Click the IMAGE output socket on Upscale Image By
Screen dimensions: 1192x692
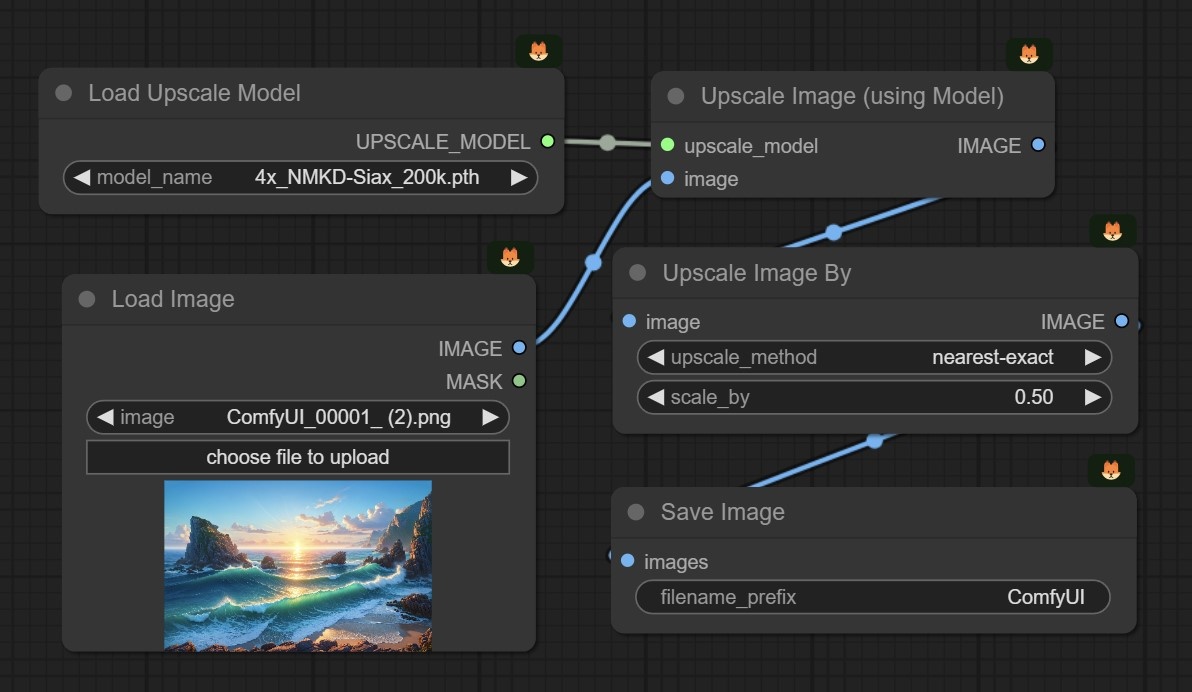click(x=1121, y=321)
